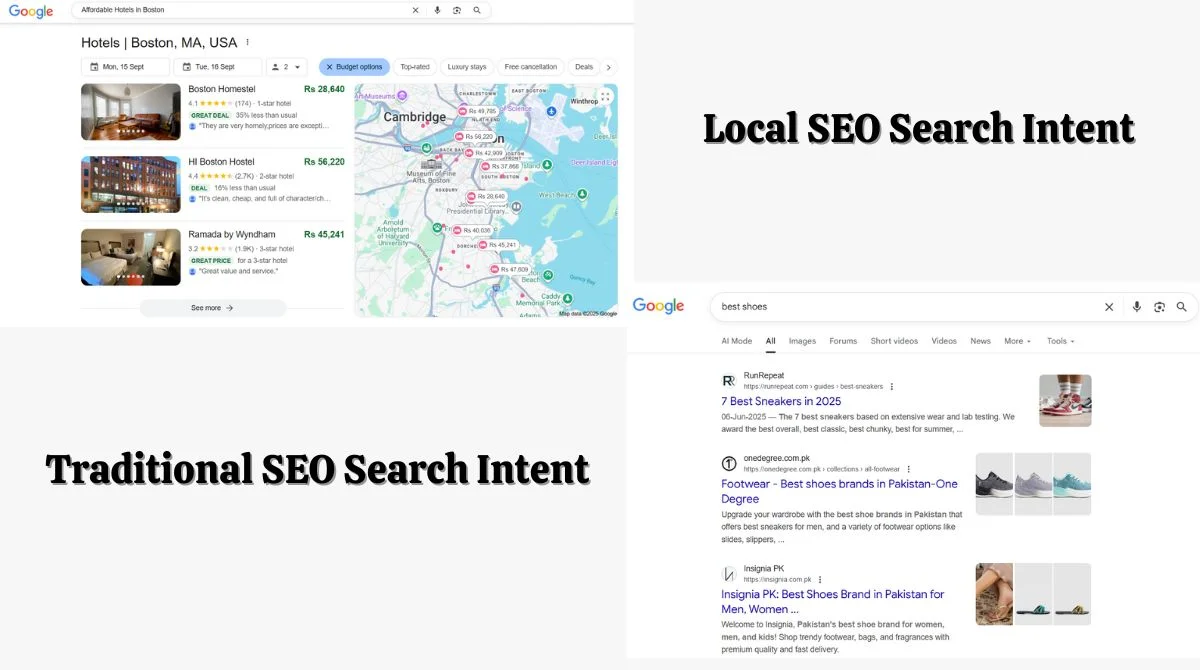Viewport: 1200px width, 670px height.
Task: Click the magnifier icon in best shoes bar
Action: [1181, 307]
